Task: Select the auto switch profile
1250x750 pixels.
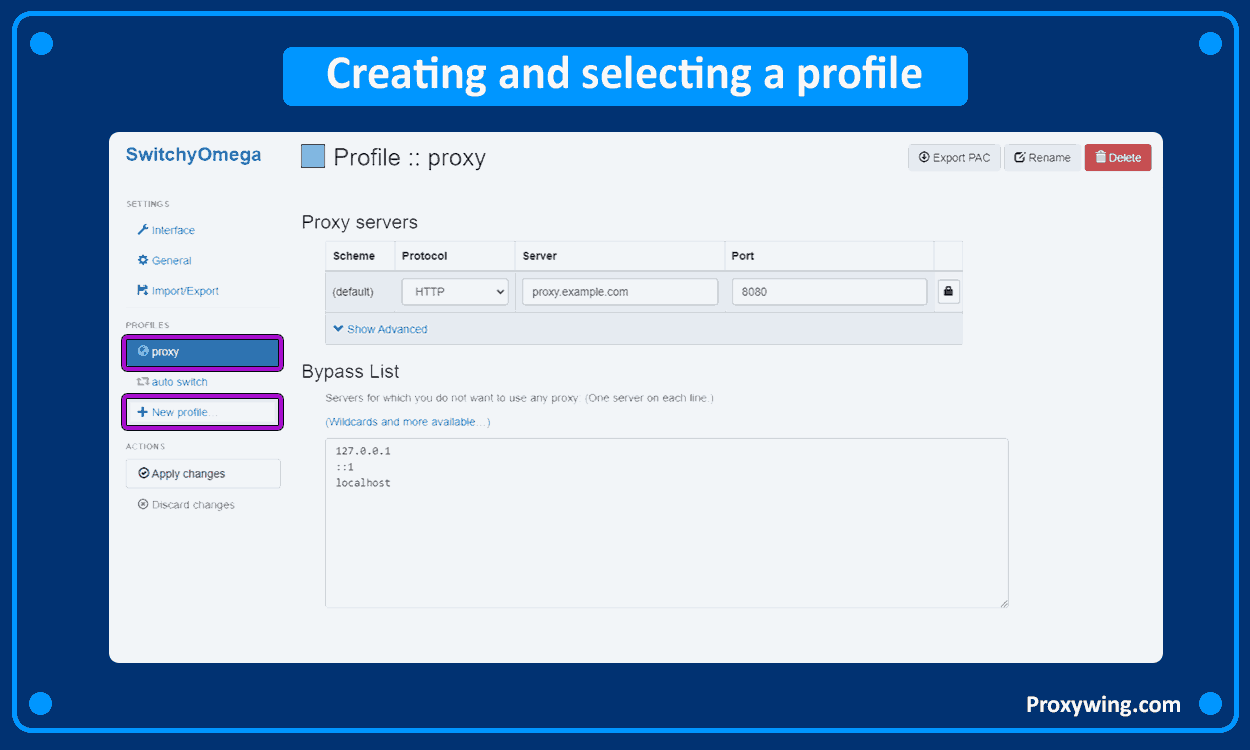Action: coord(180,381)
